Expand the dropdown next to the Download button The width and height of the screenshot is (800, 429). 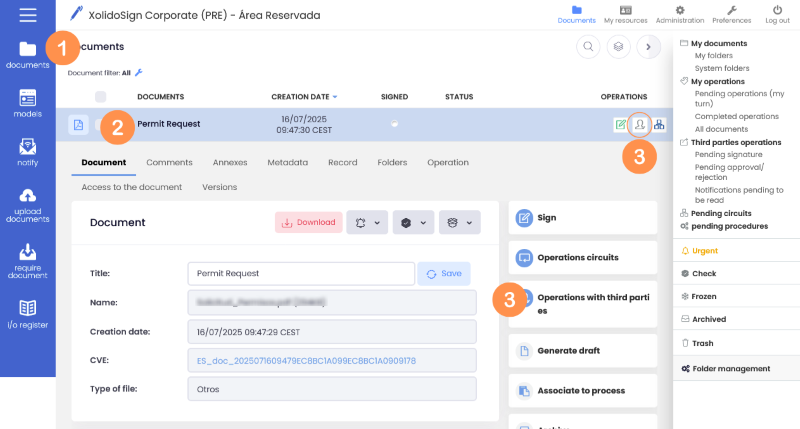(367, 223)
